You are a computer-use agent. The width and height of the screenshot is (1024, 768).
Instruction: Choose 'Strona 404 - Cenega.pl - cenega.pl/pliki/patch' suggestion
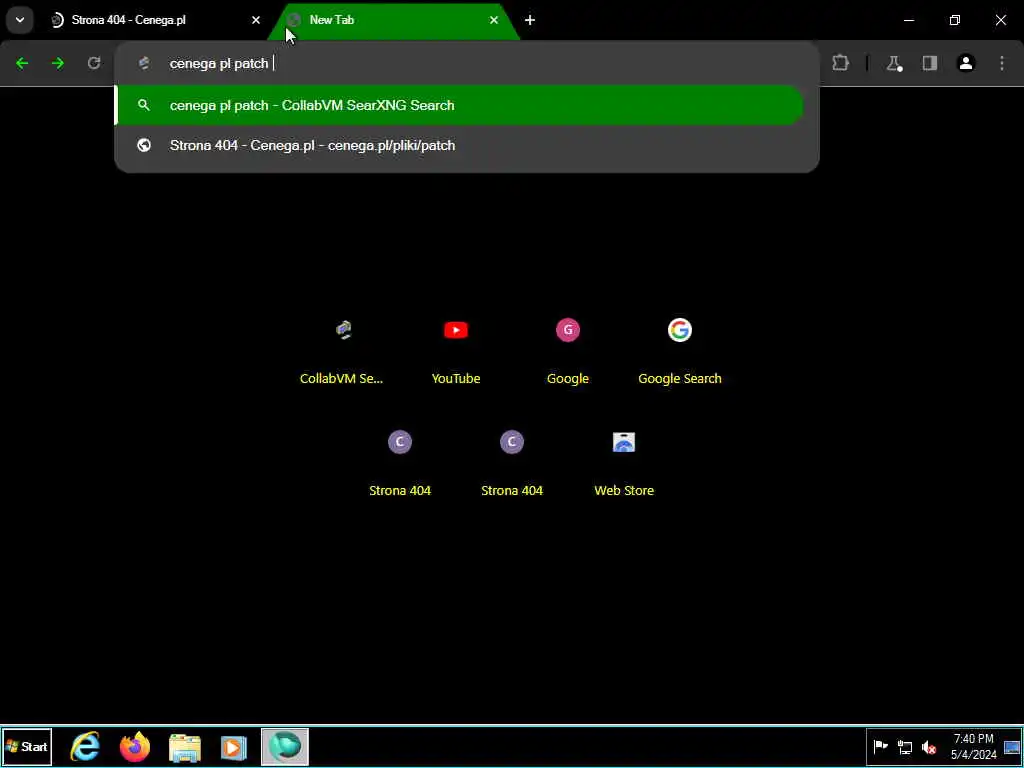(x=459, y=145)
